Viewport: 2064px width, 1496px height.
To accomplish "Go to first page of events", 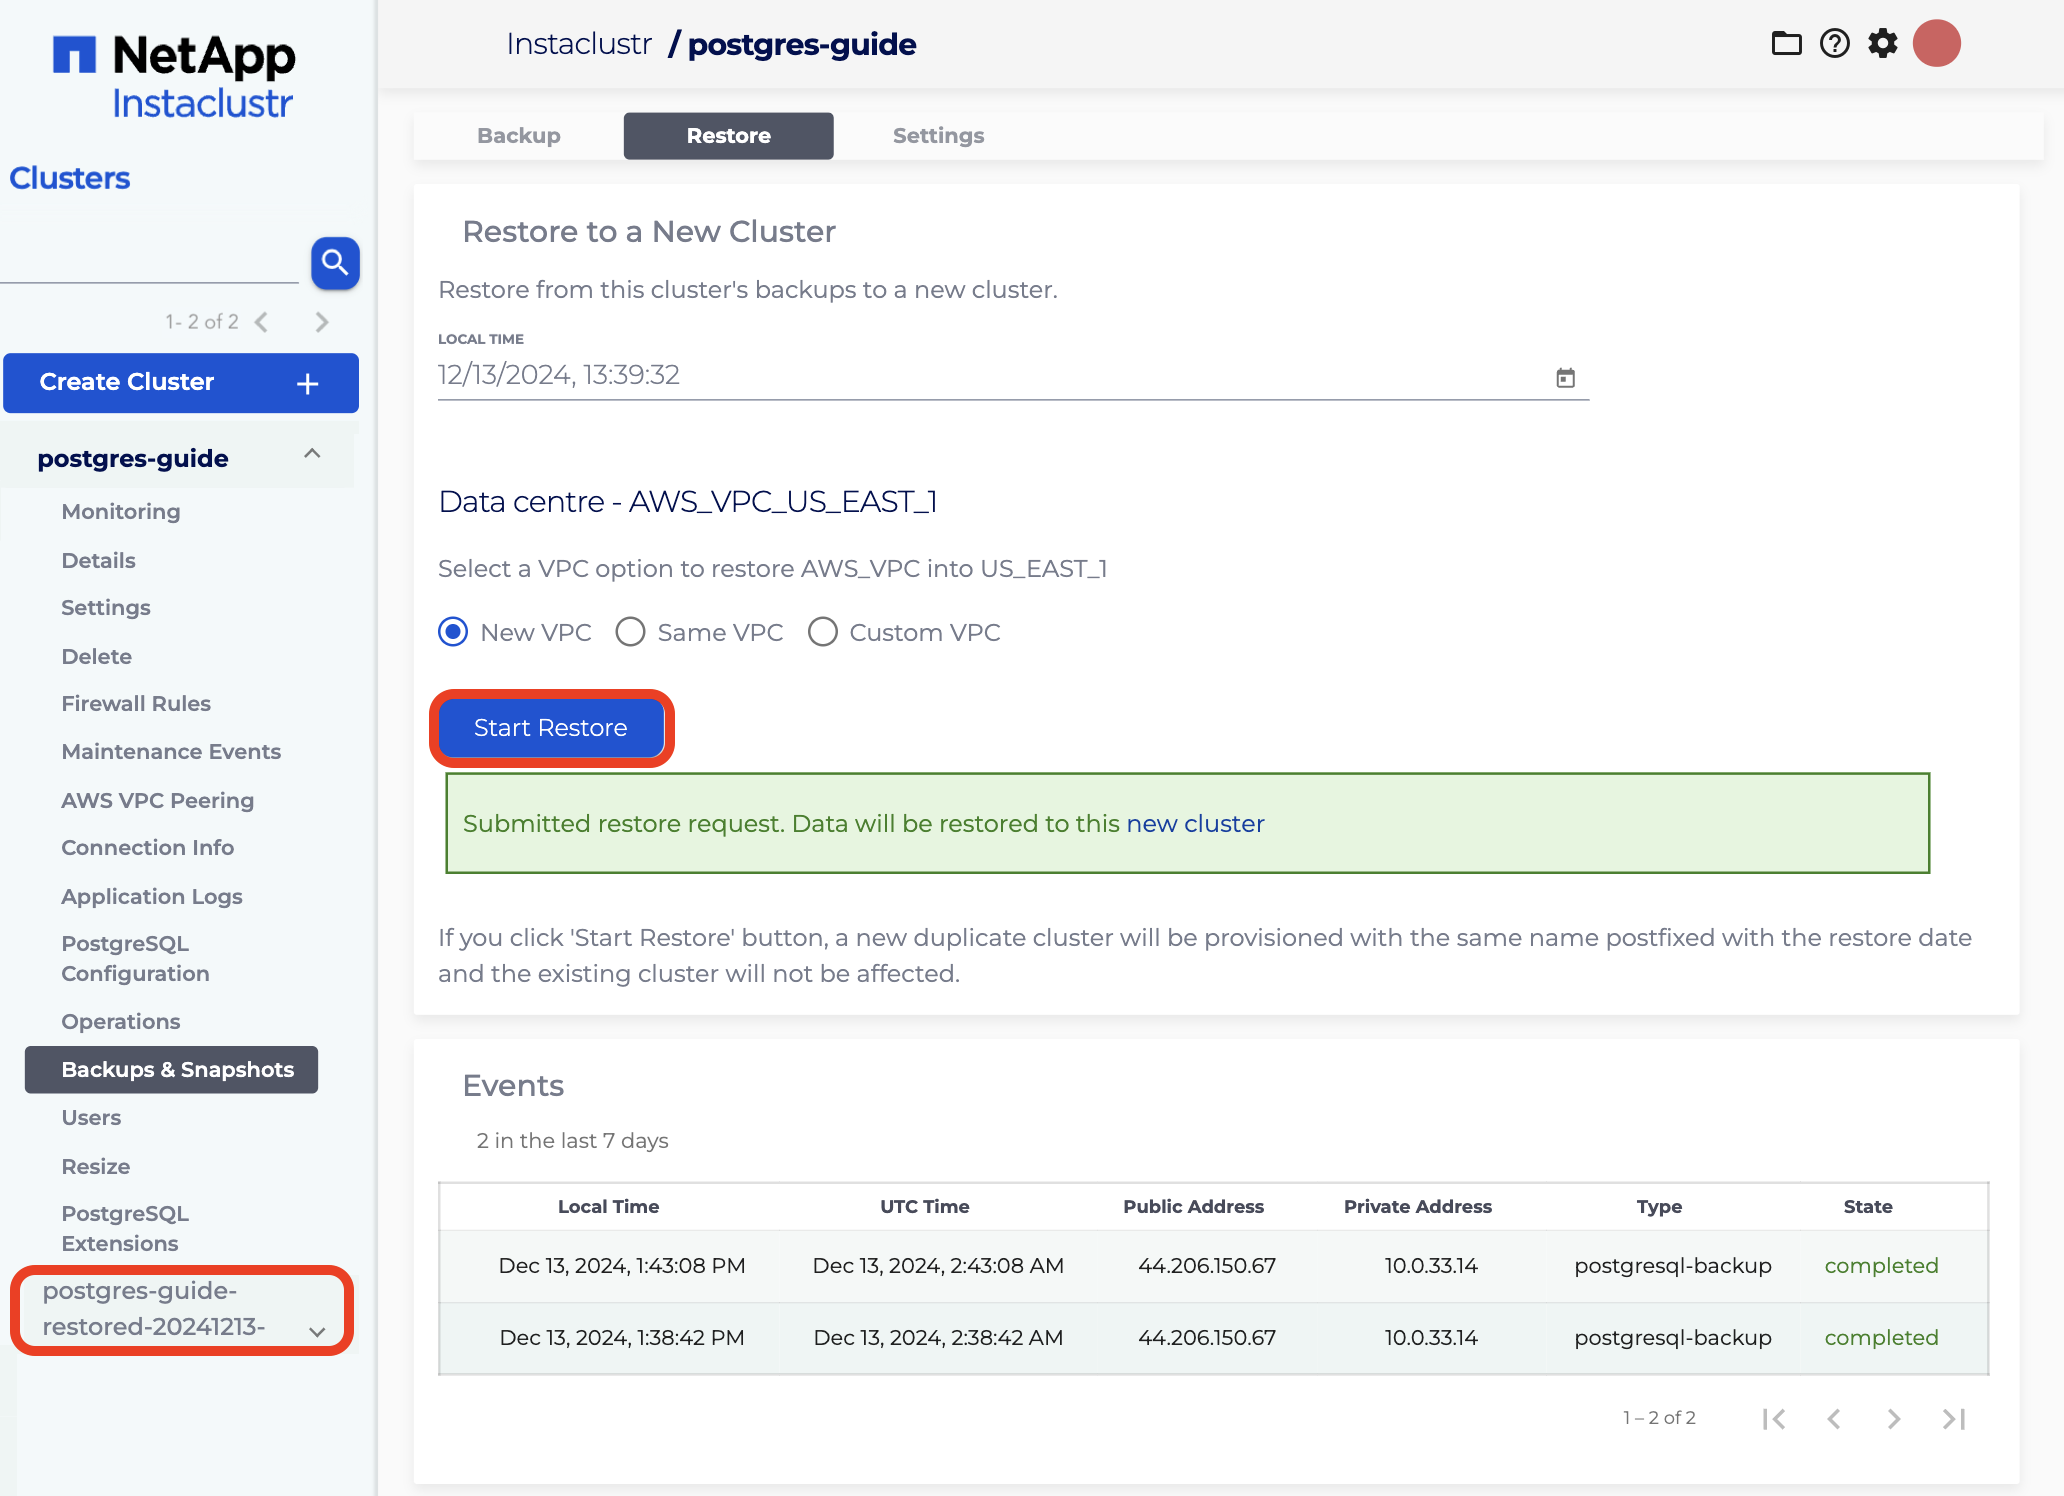I will point(1774,1418).
